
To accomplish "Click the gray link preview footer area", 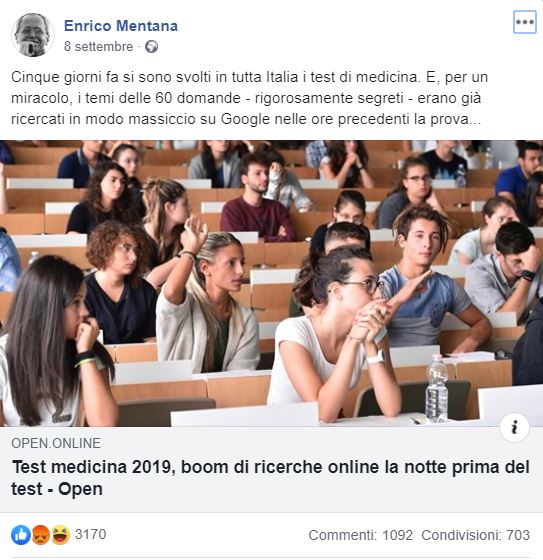I will tap(272, 469).
